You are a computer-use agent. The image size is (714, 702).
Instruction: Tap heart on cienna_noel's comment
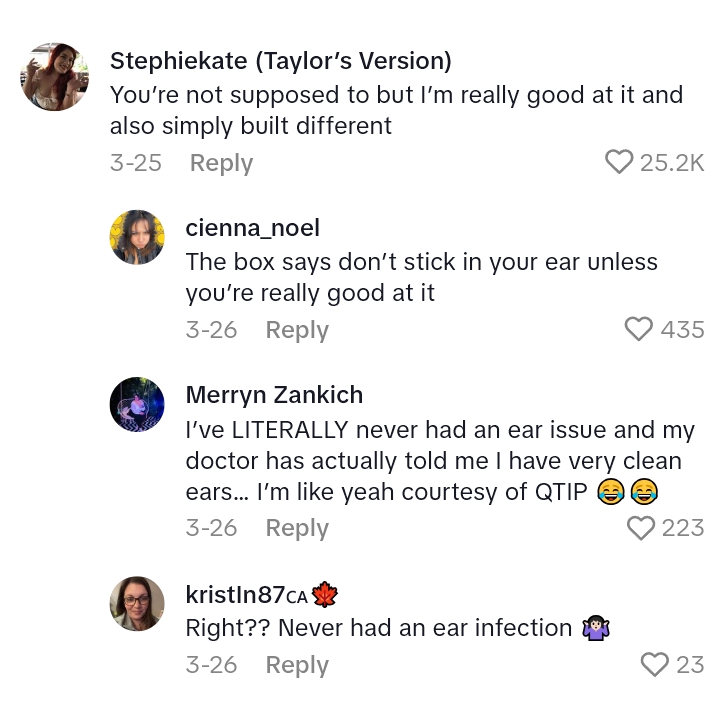click(x=638, y=329)
